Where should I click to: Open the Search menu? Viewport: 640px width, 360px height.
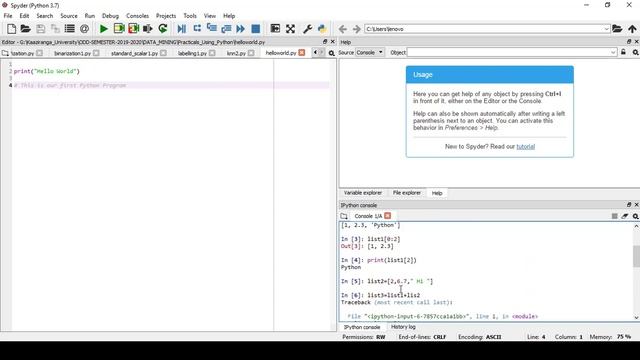(44, 16)
